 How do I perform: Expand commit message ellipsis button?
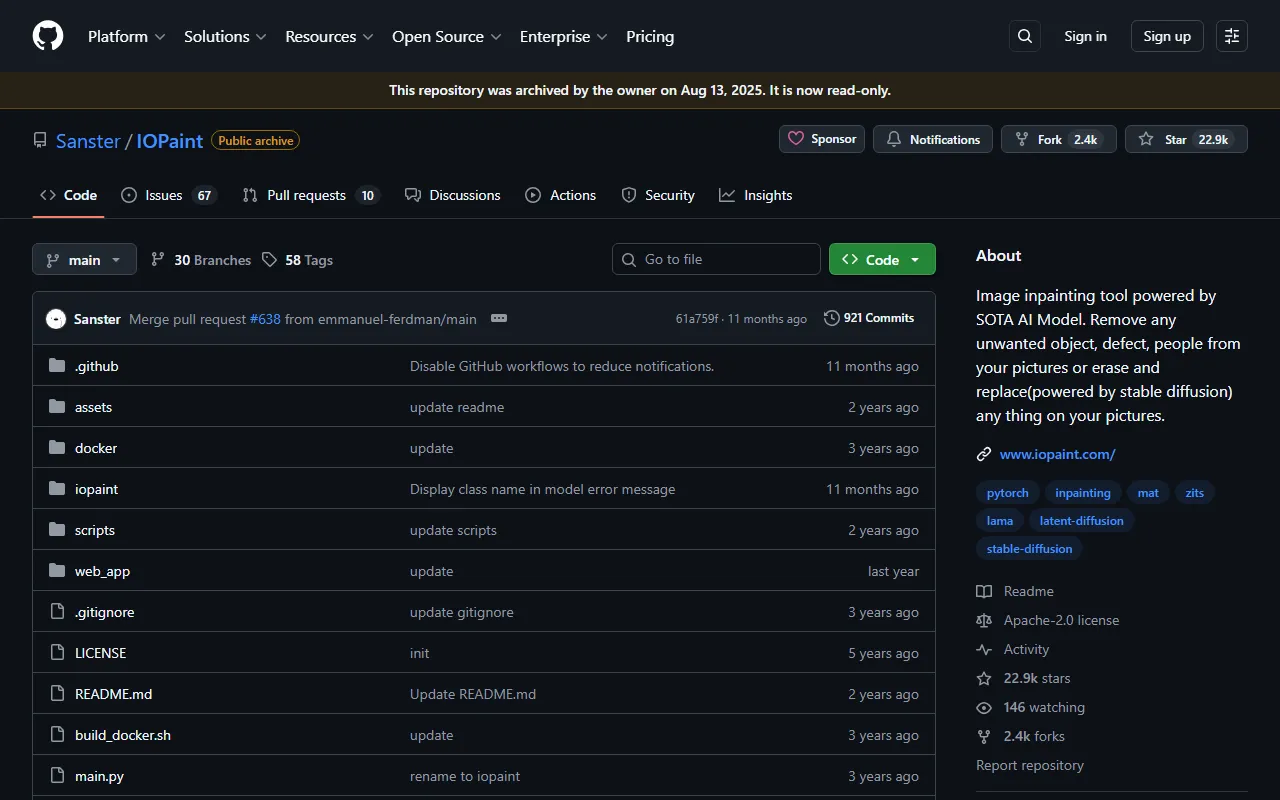pos(499,318)
